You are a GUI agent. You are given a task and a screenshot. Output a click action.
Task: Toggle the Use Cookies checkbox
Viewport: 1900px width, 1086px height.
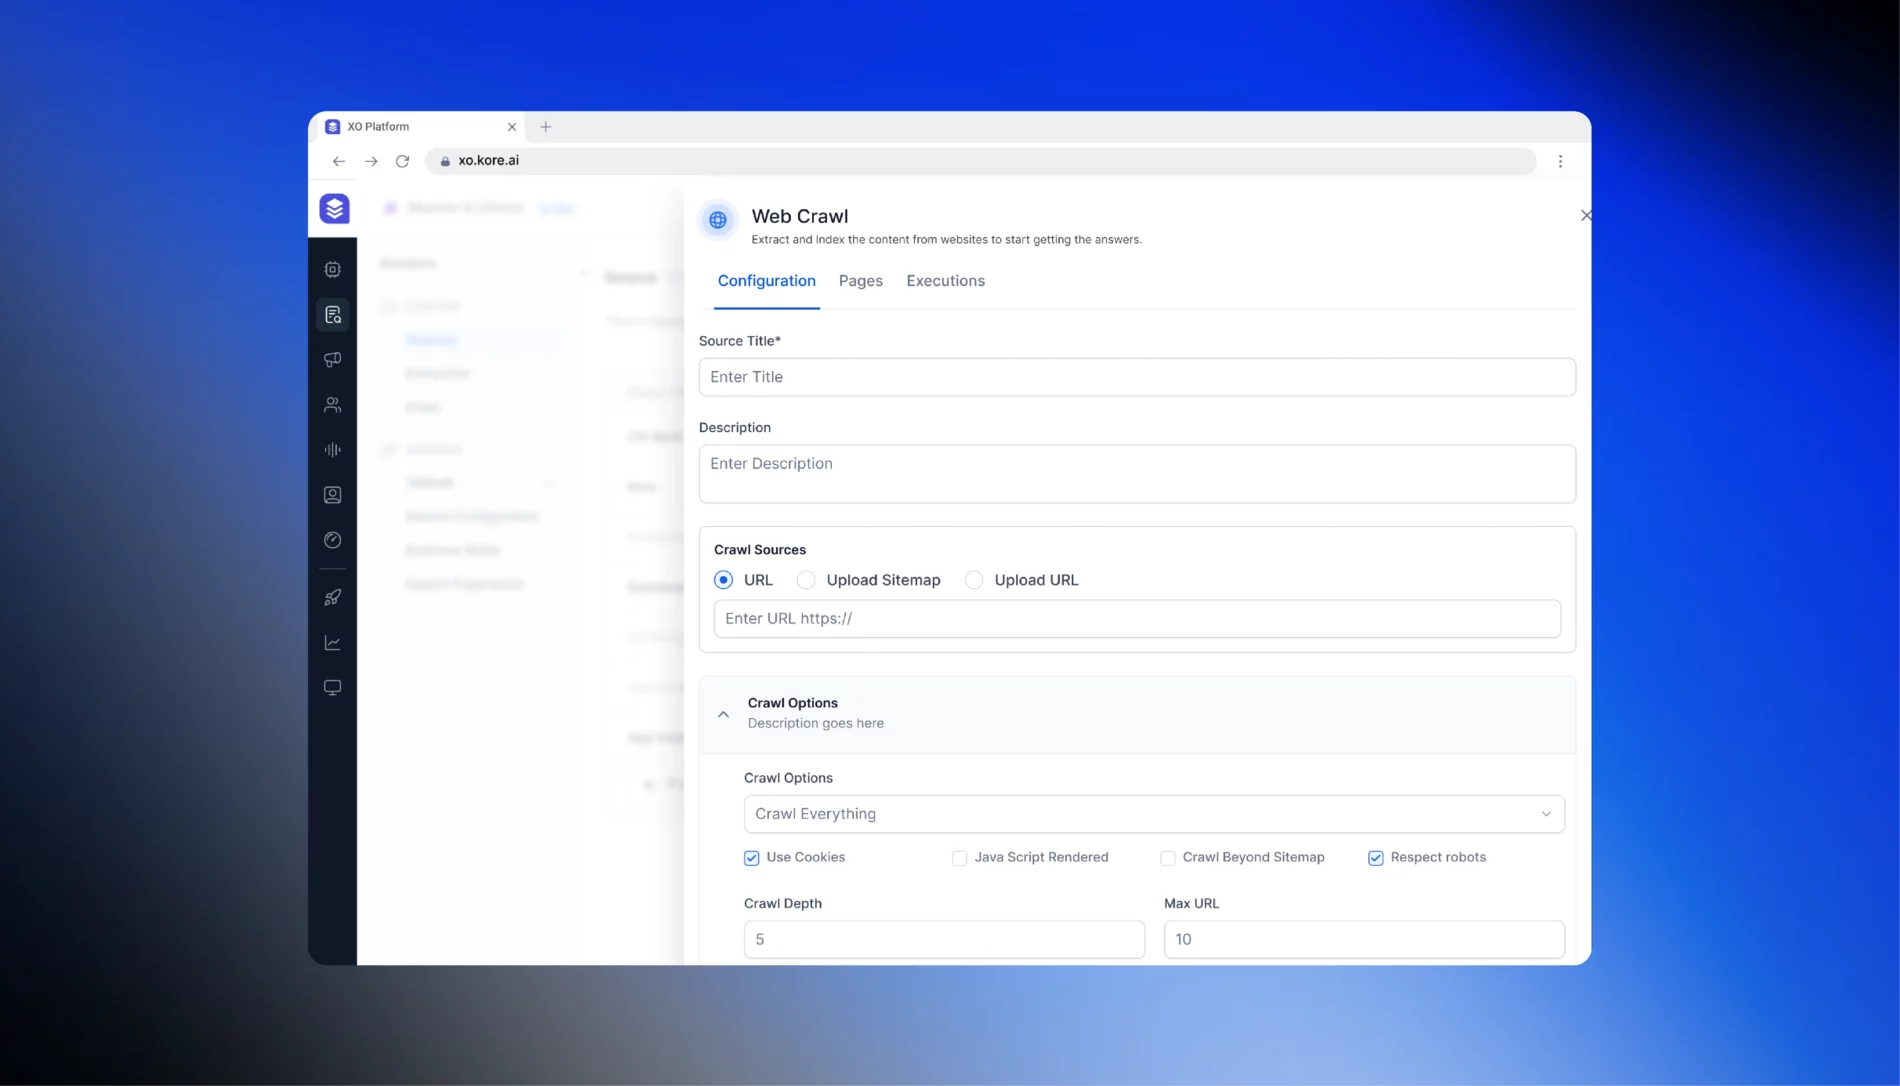pyautogui.click(x=751, y=858)
